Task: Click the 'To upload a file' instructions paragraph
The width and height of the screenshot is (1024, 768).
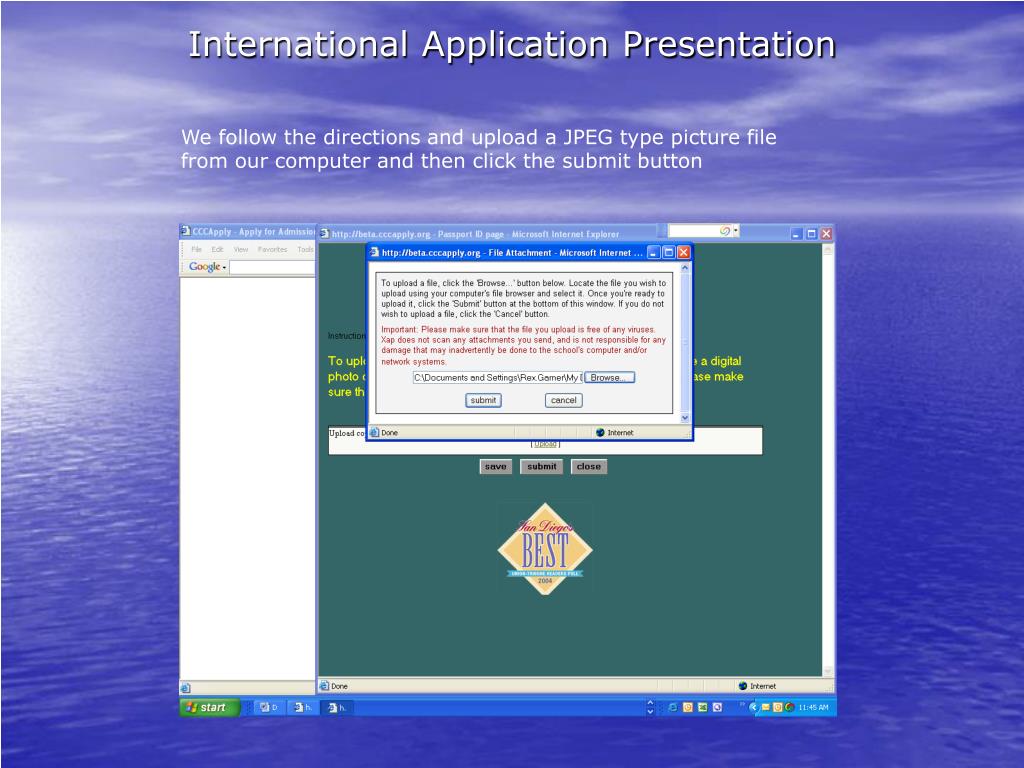Action: [x=523, y=298]
